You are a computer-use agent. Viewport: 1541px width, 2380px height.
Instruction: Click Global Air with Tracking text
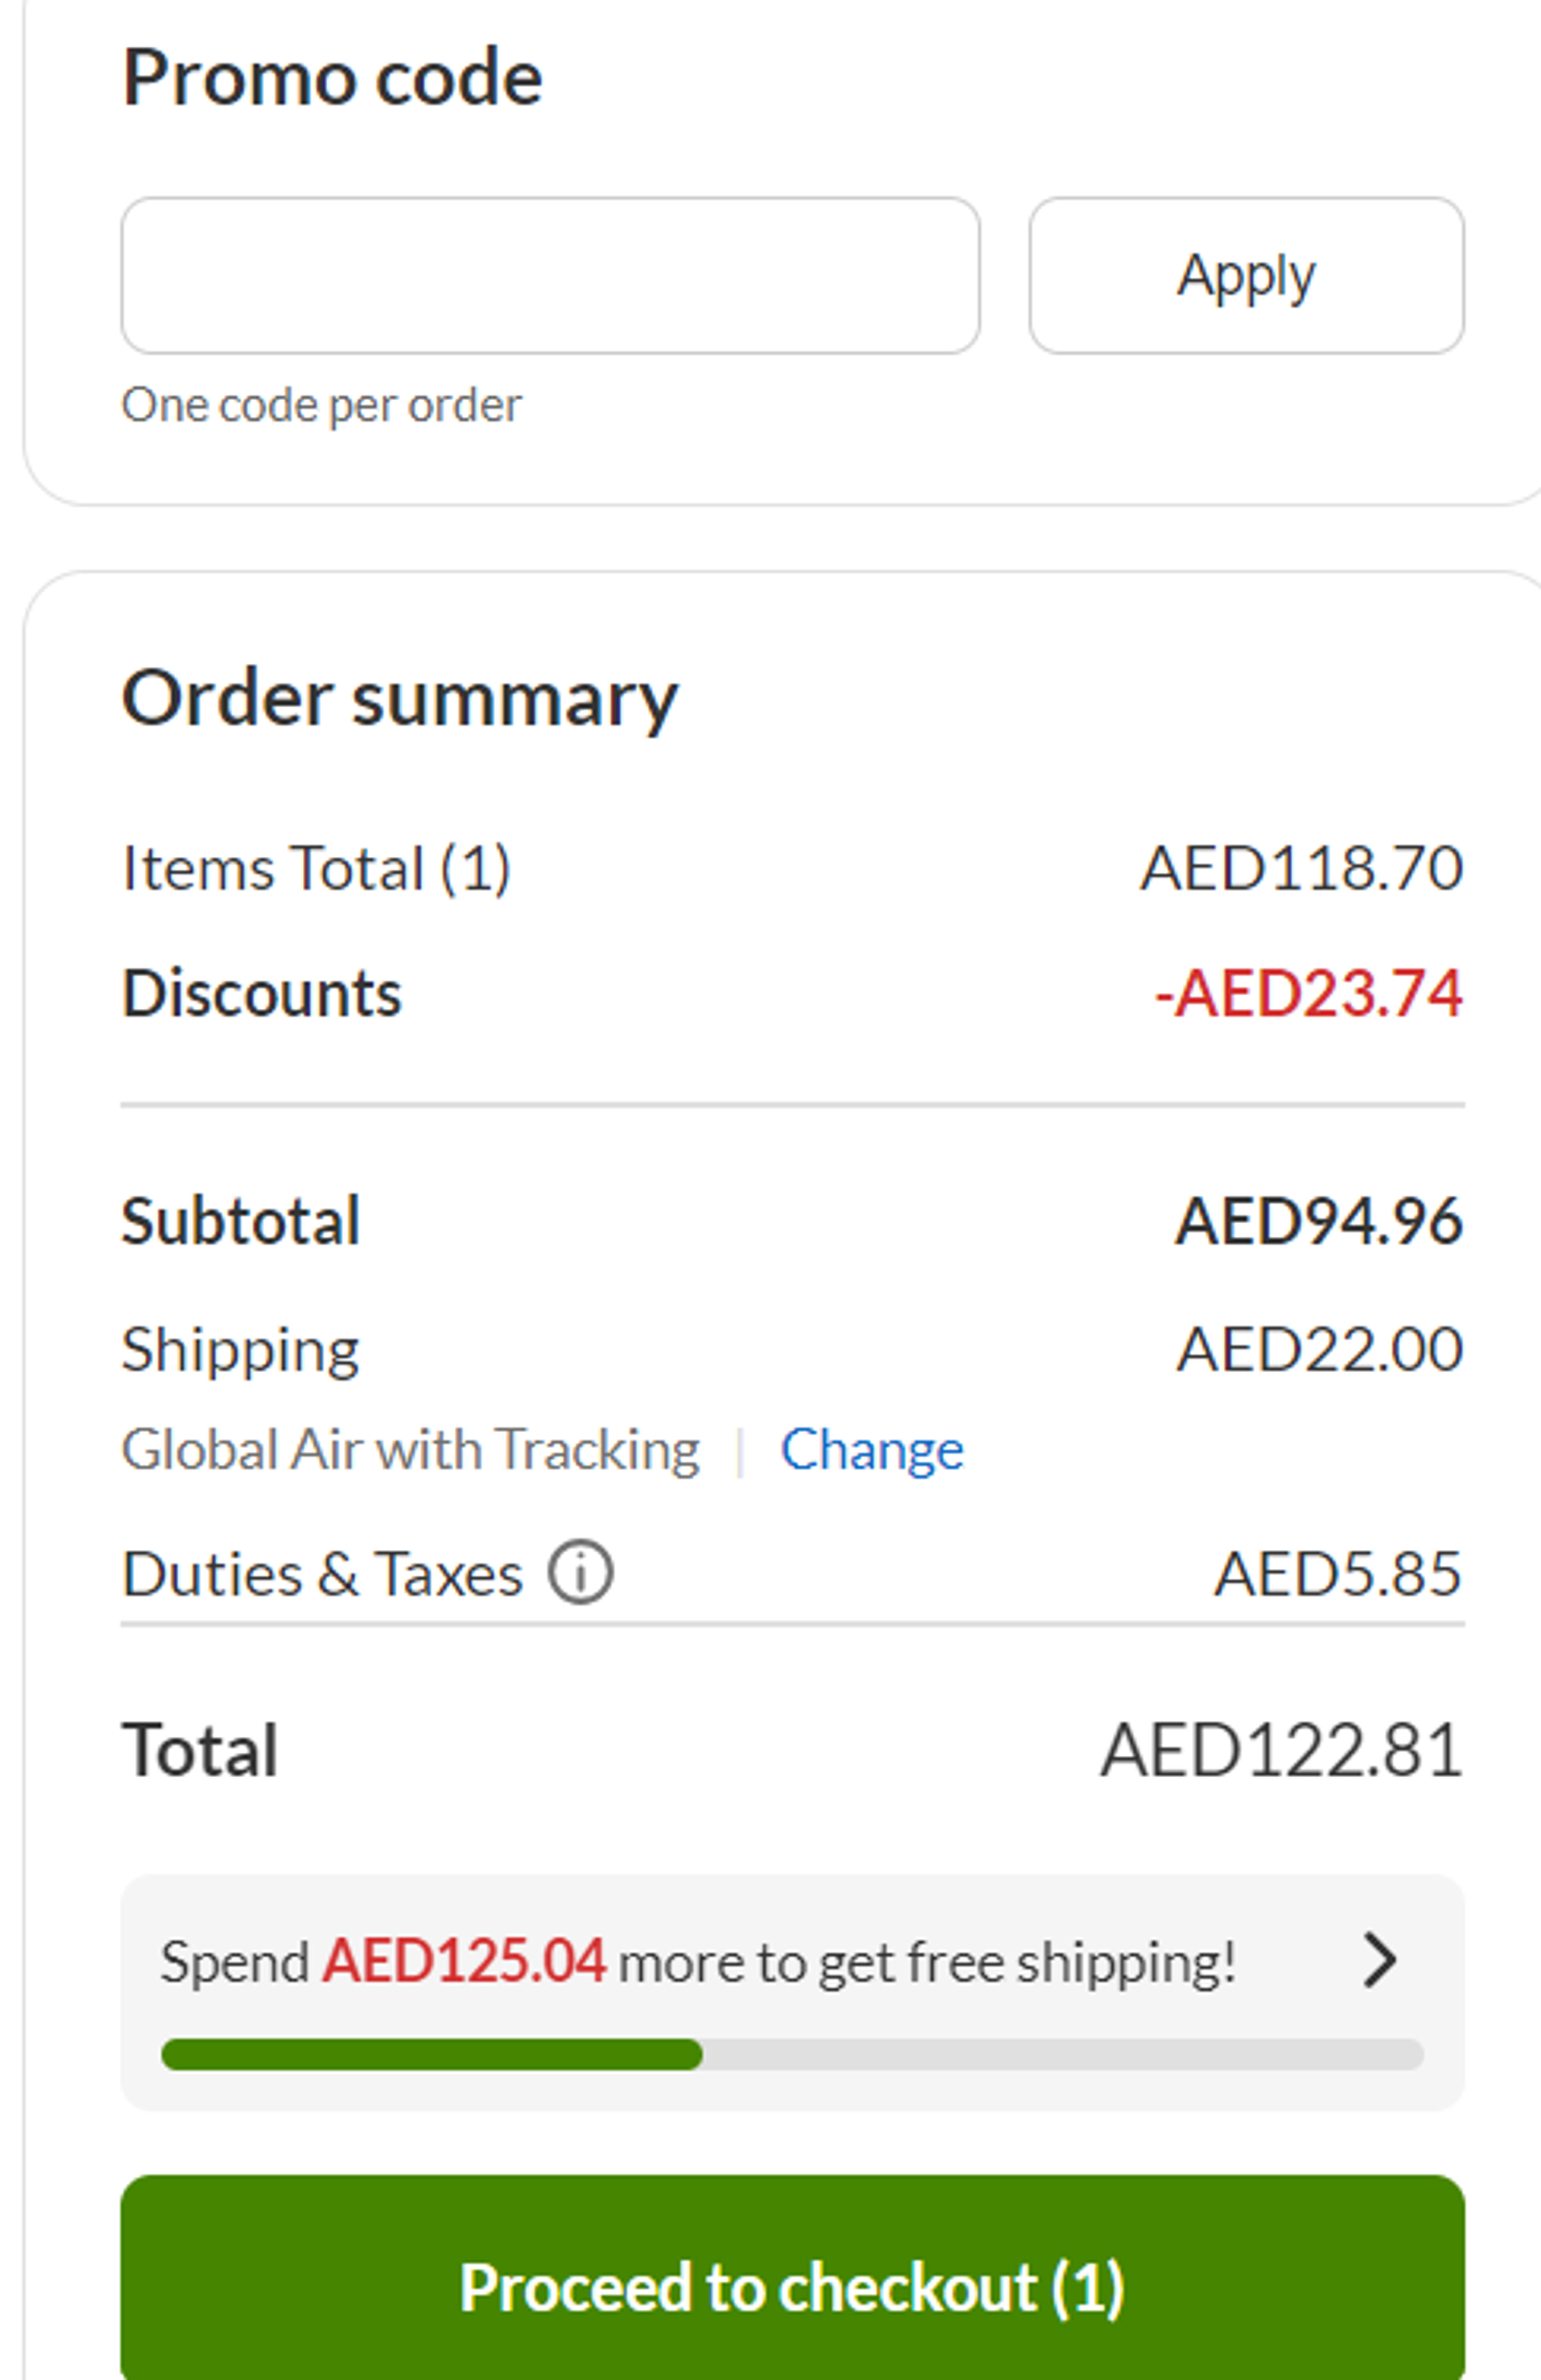pyautogui.click(x=410, y=1449)
